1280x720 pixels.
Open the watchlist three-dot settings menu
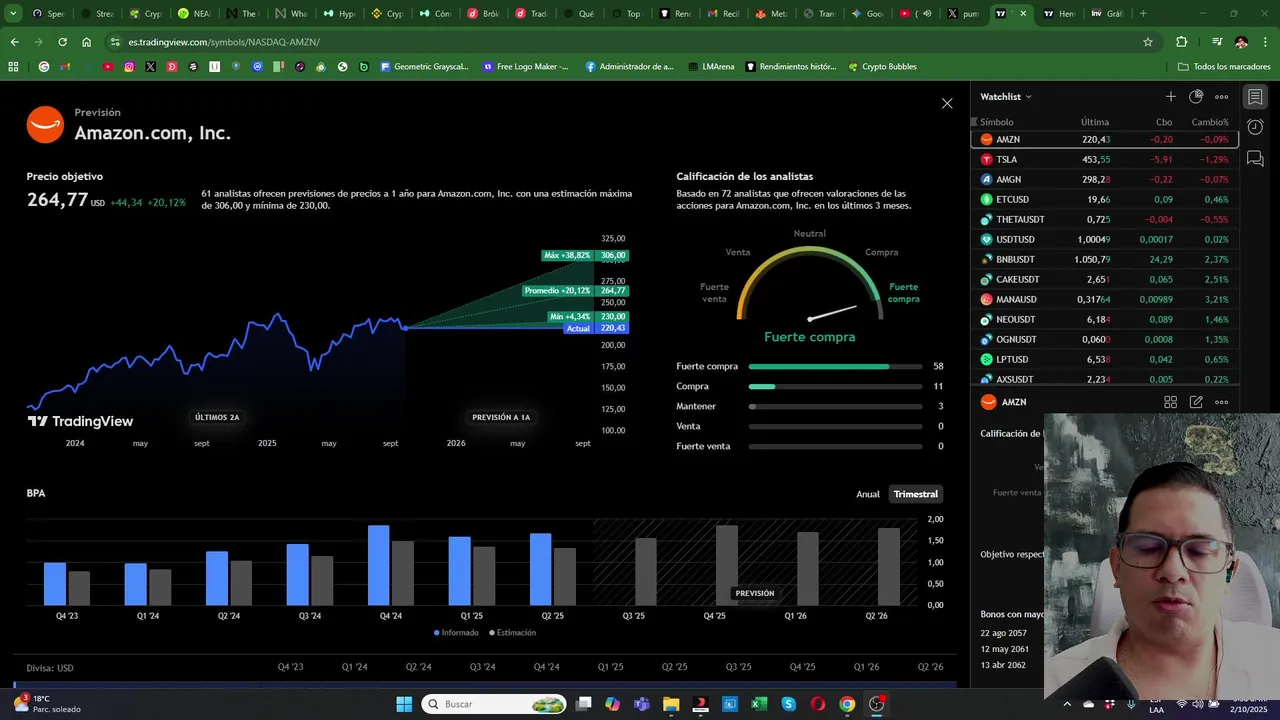[x=1221, y=97]
